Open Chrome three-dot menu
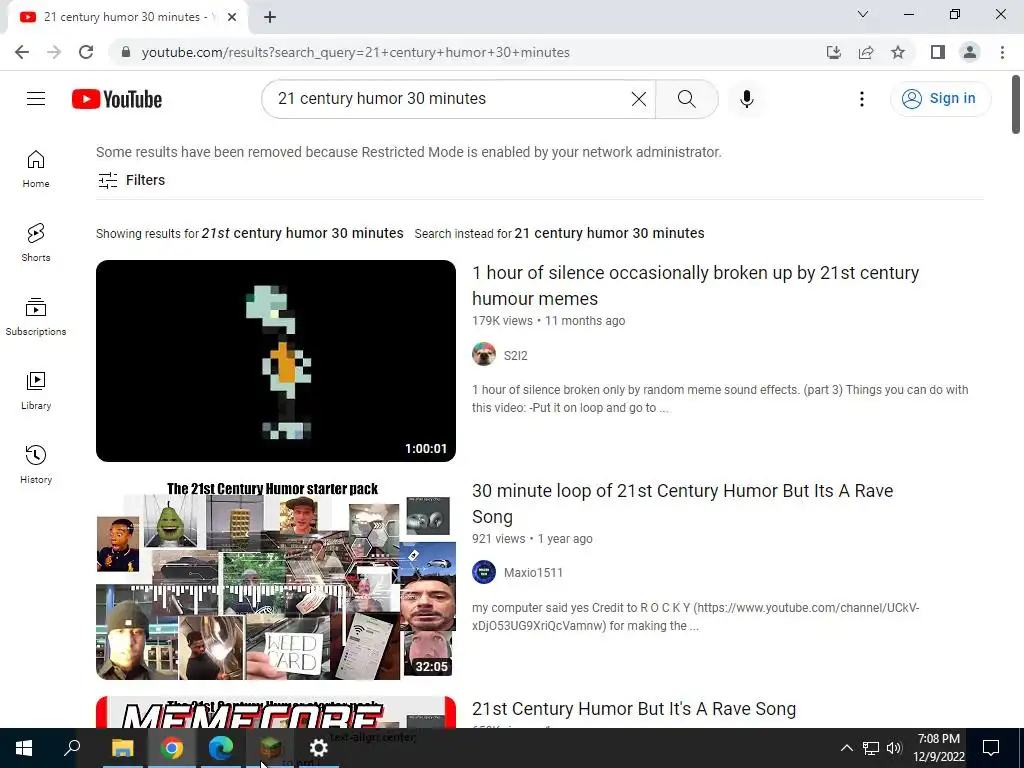The height and width of the screenshot is (768, 1024). [1002, 52]
